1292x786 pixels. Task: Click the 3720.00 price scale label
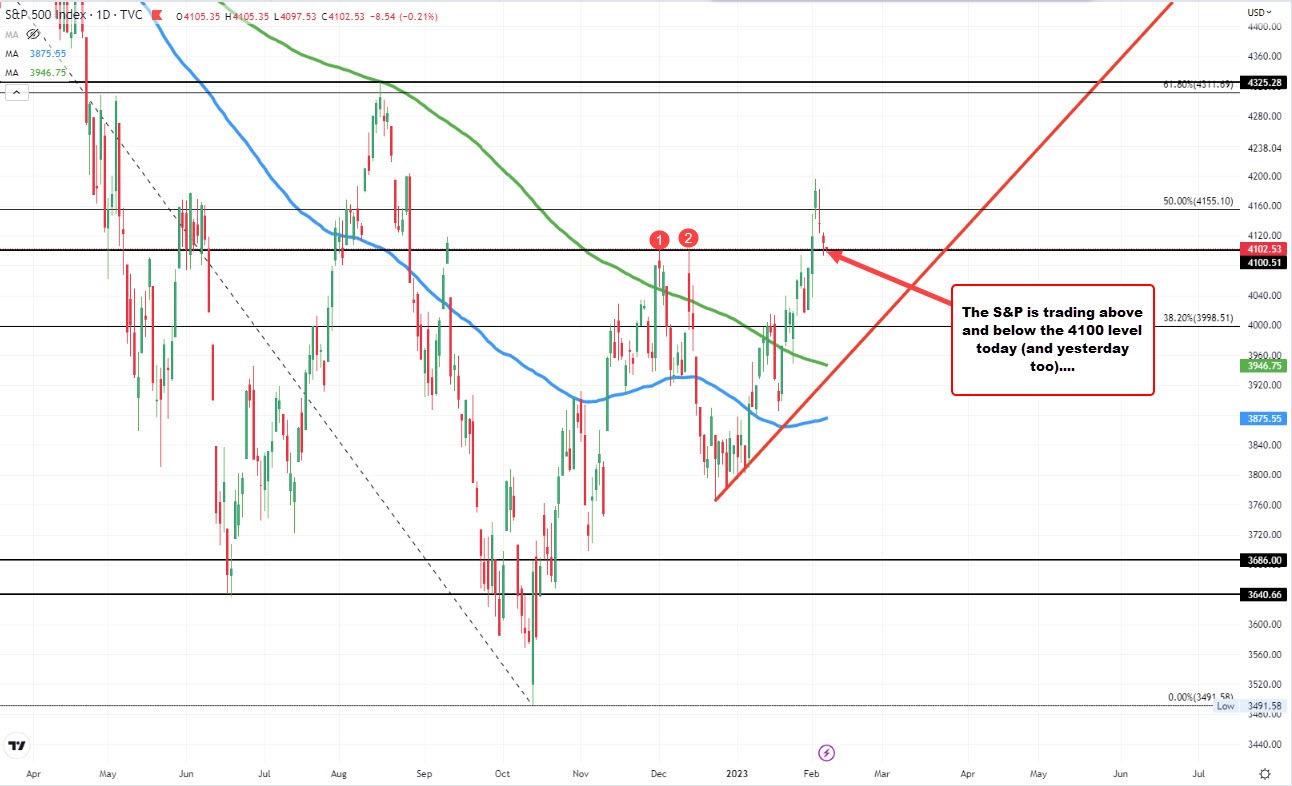pyautogui.click(x=1264, y=535)
